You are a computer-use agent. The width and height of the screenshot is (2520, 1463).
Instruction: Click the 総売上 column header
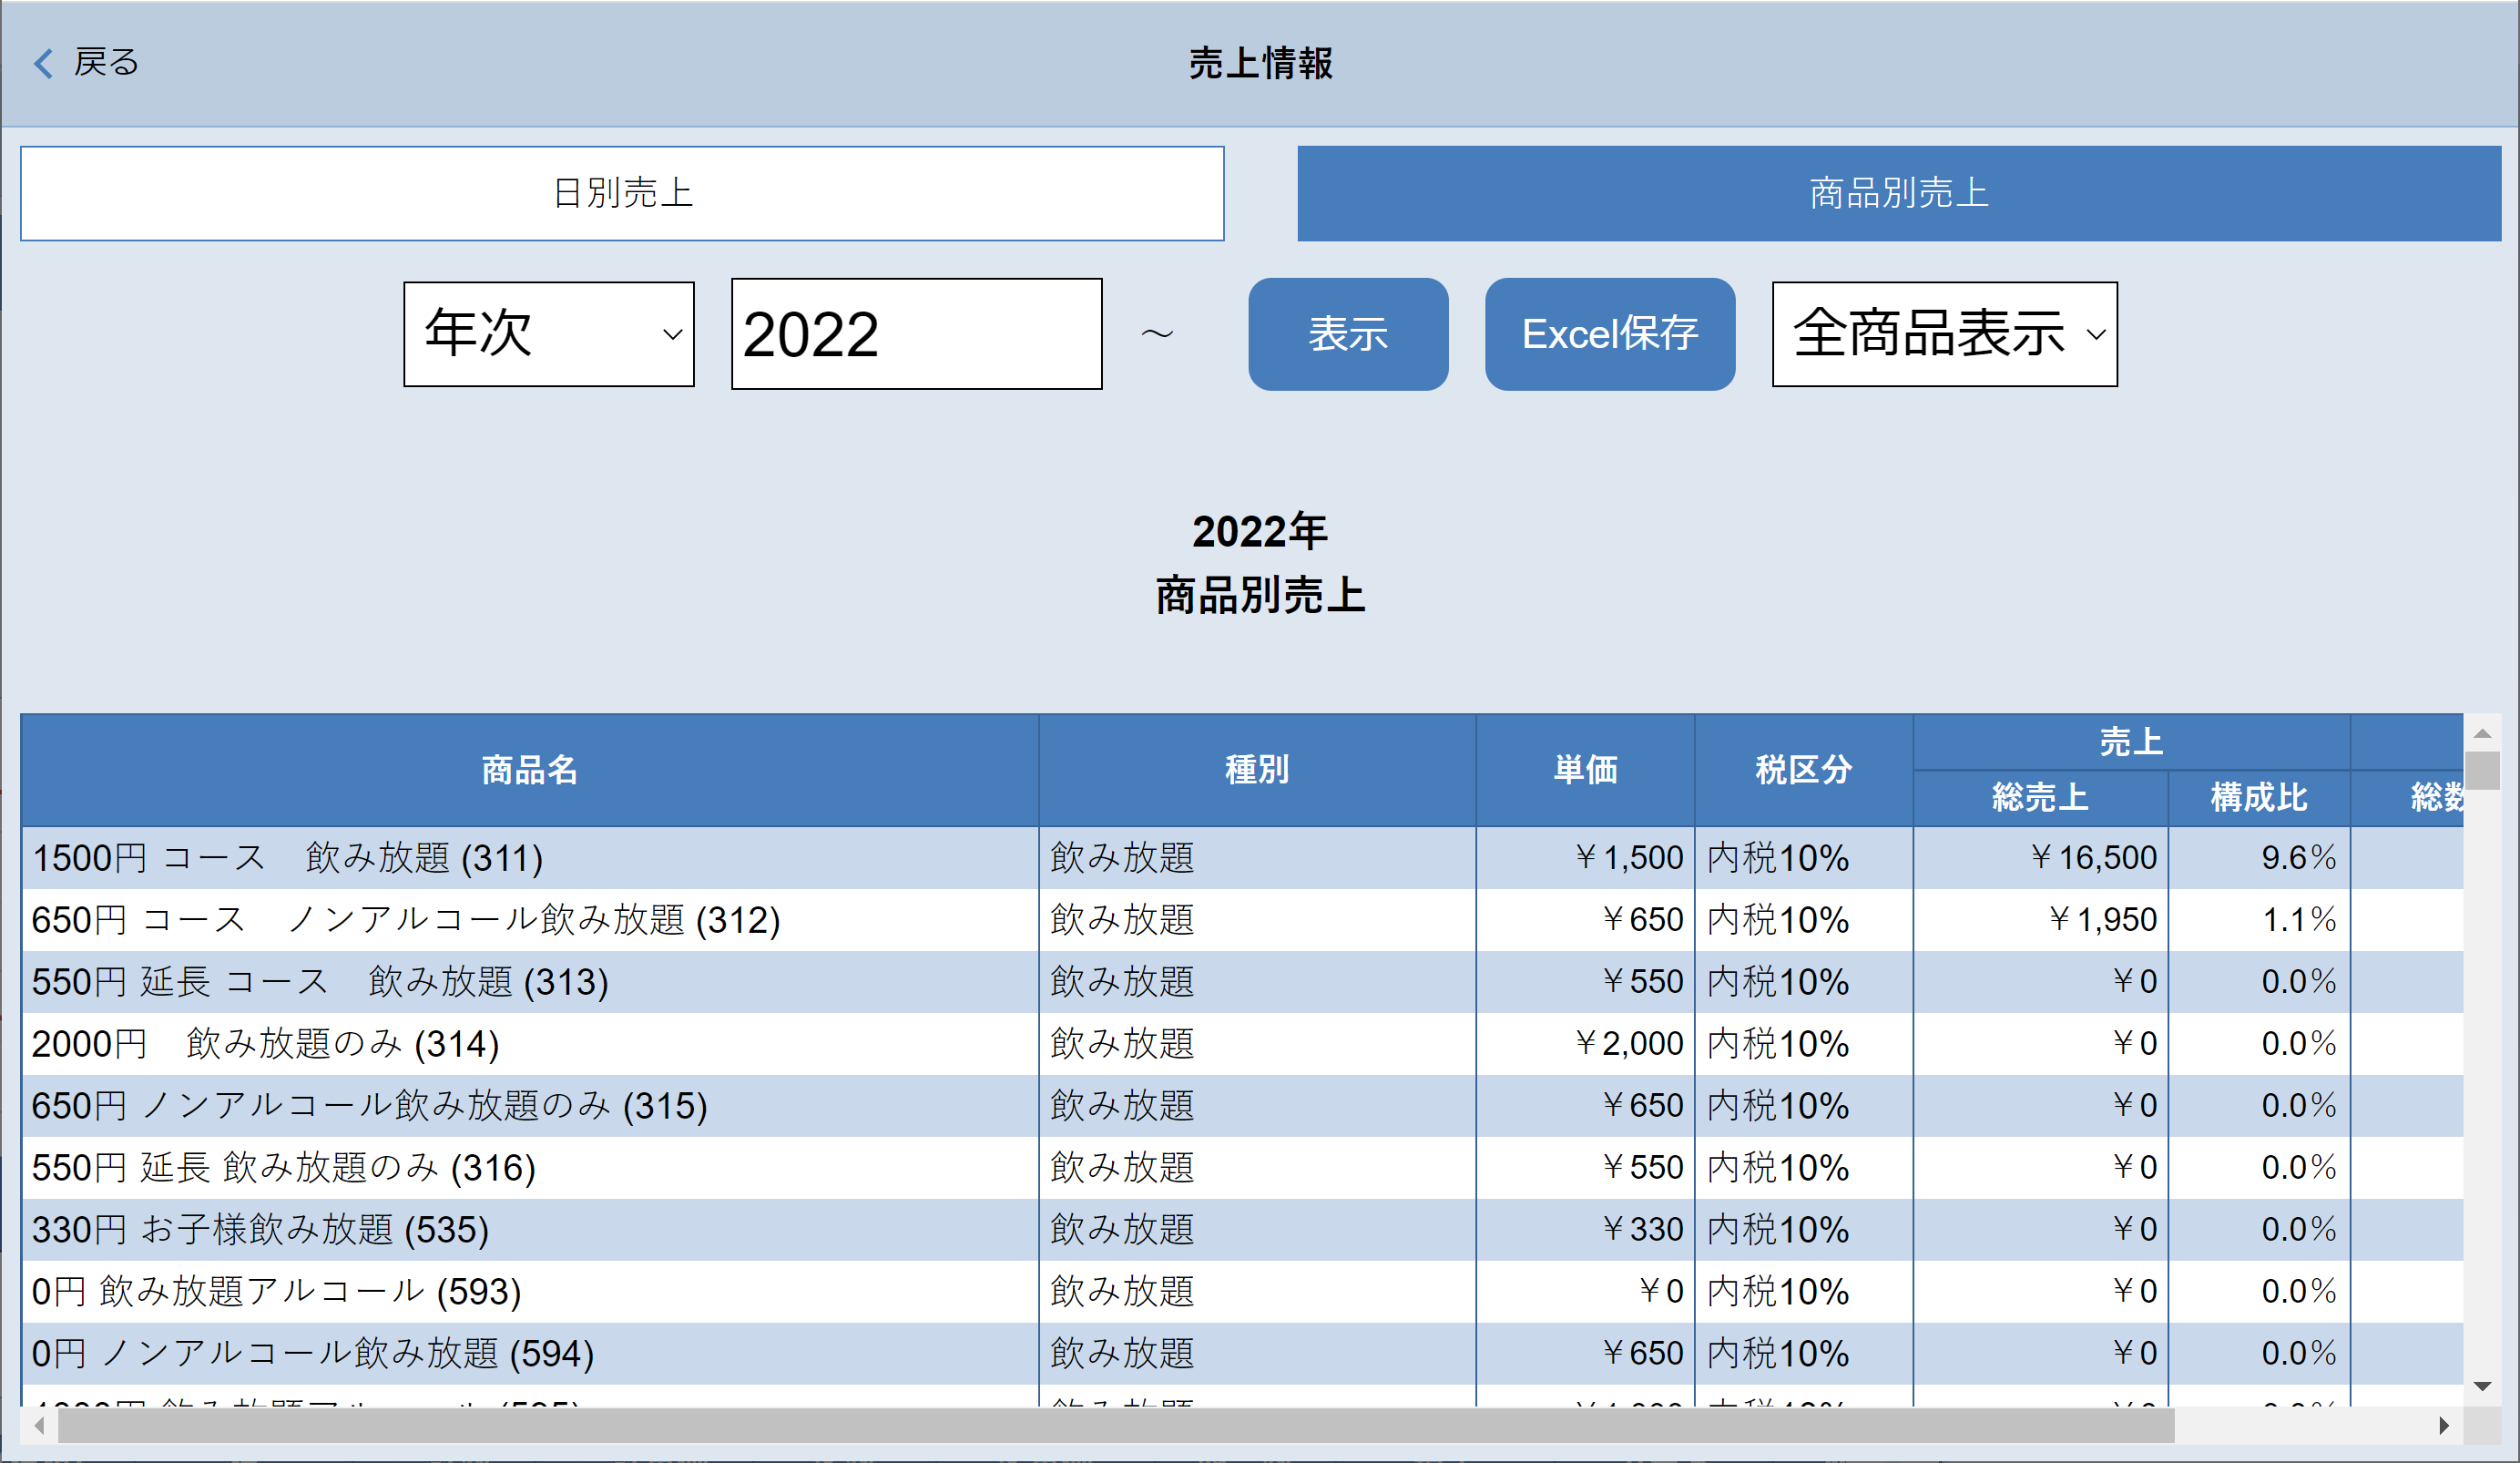pyautogui.click(x=2039, y=798)
